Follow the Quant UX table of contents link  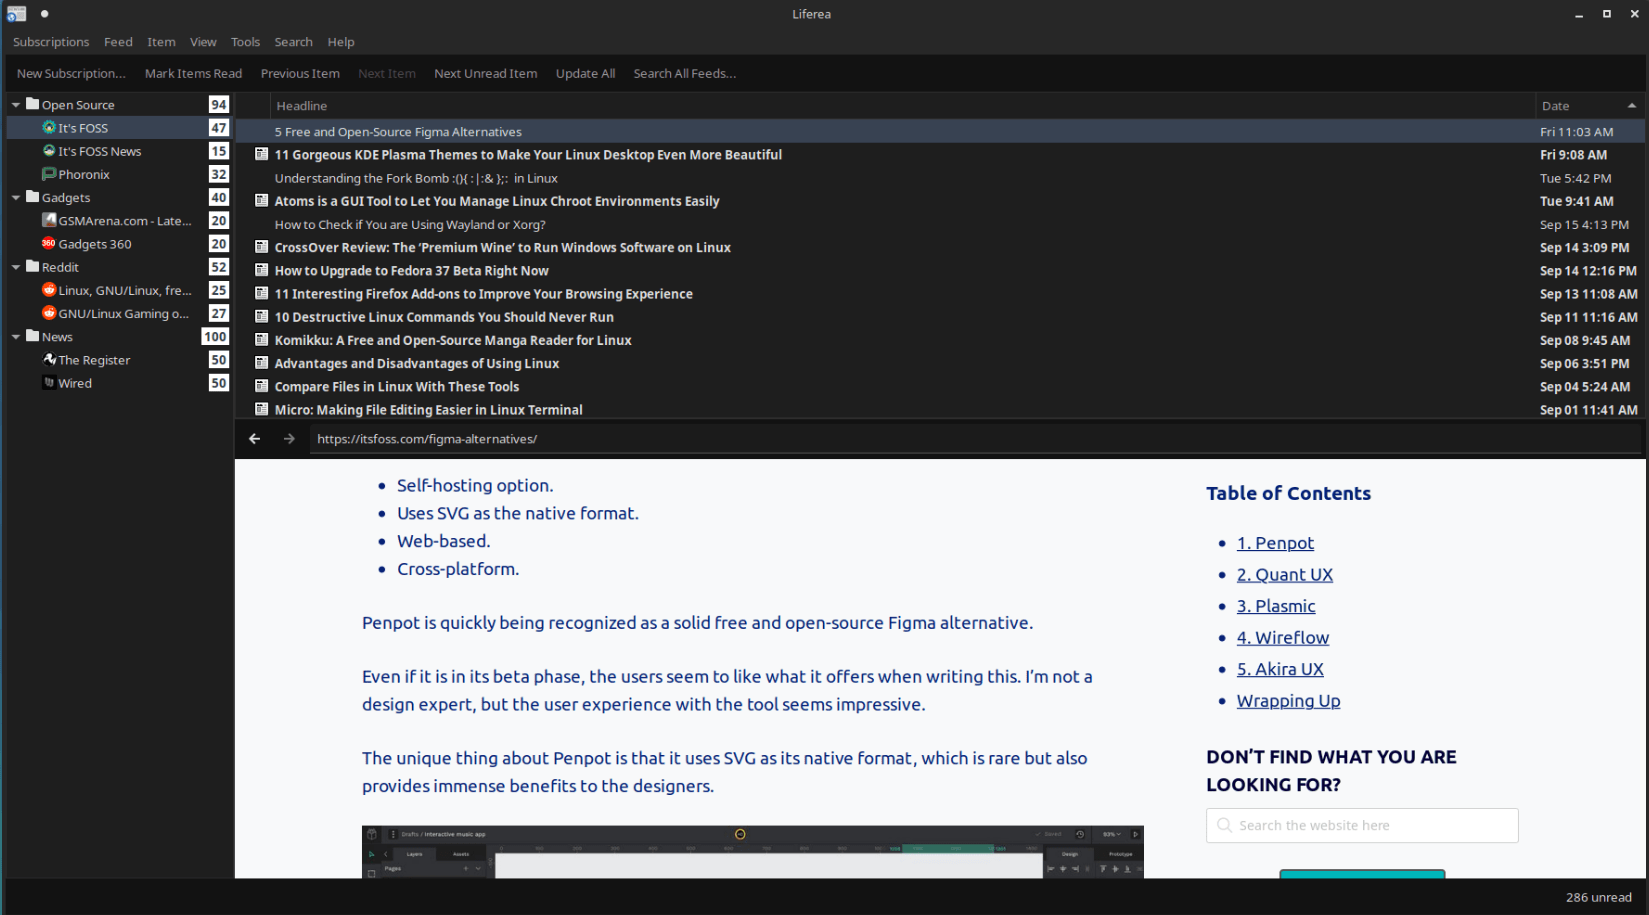[1284, 575]
